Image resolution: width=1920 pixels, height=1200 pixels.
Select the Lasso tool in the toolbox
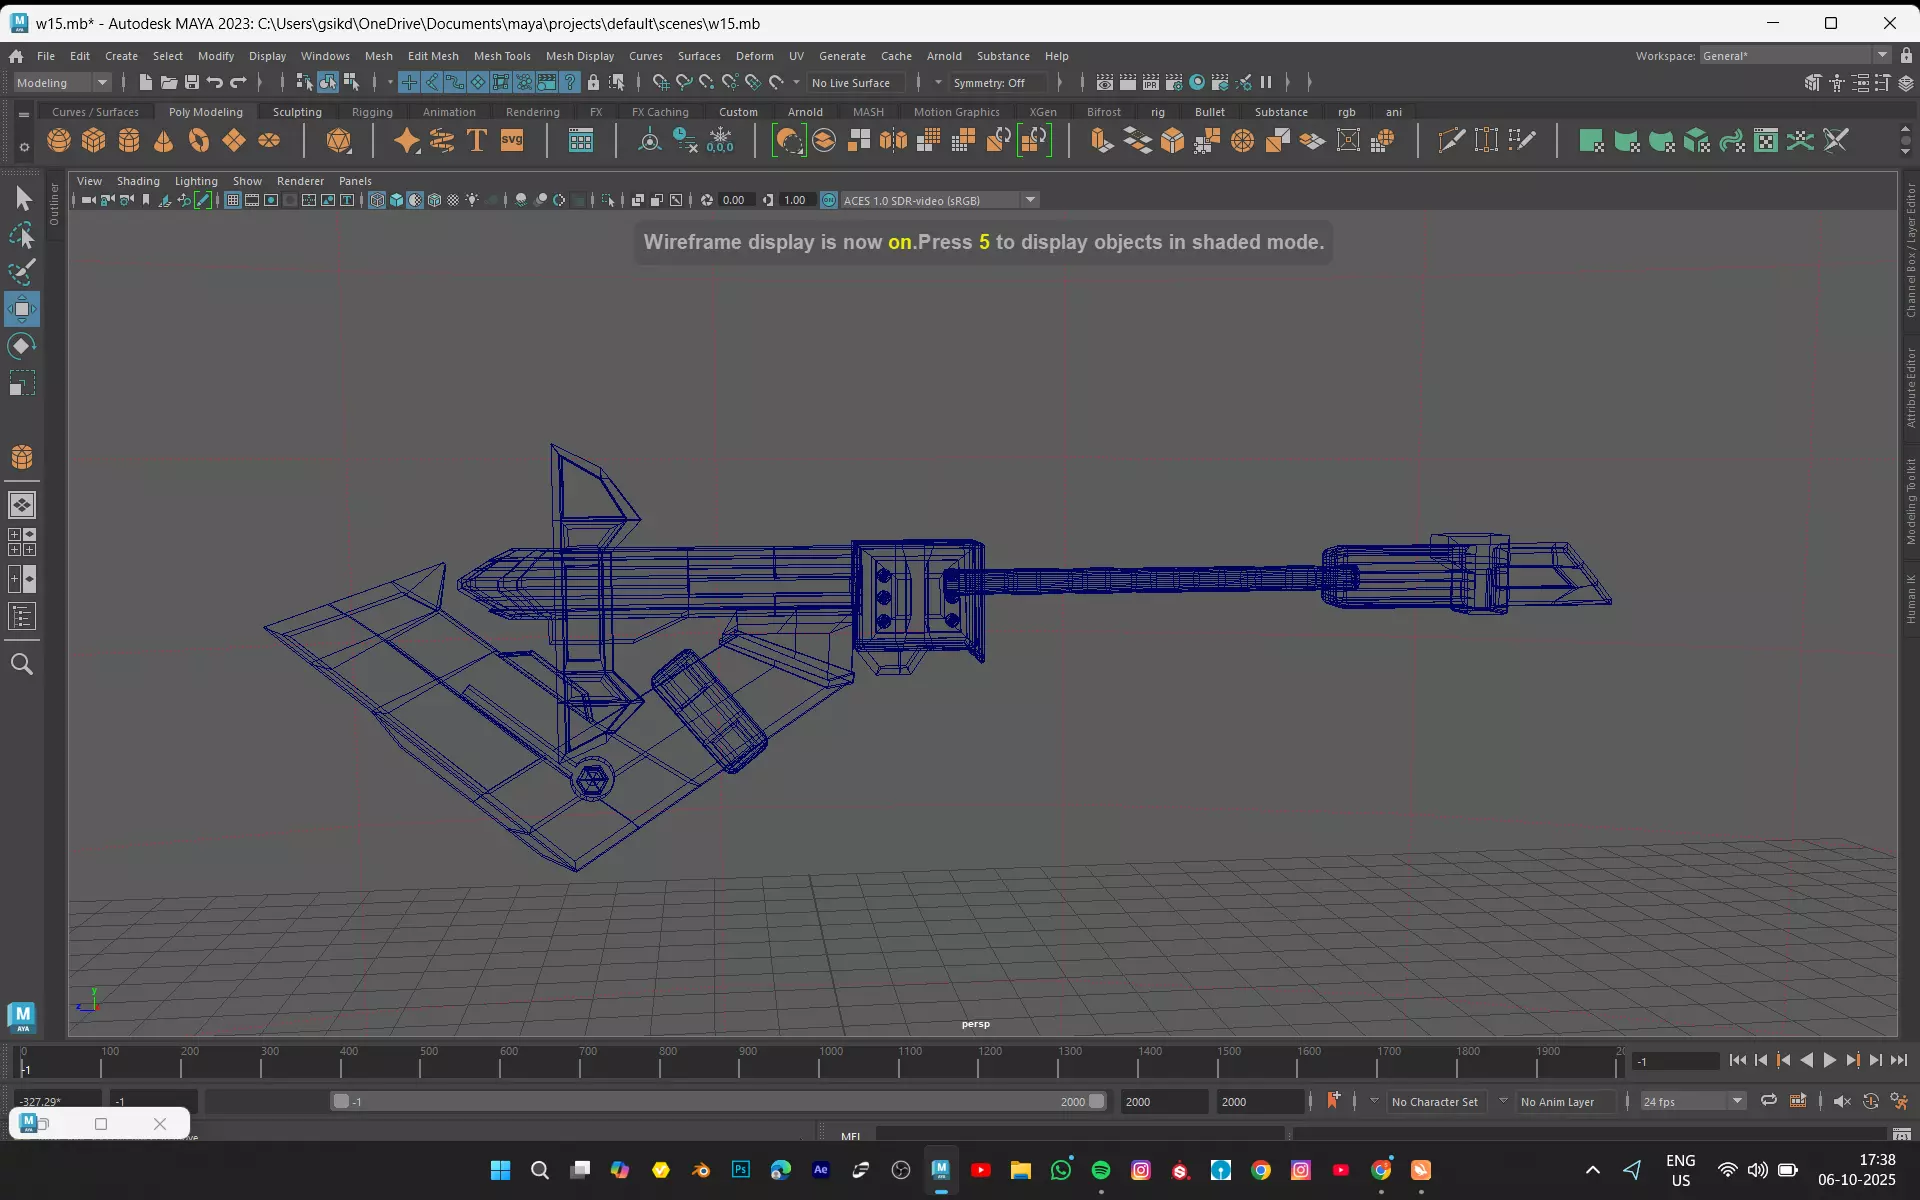pos(22,235)
